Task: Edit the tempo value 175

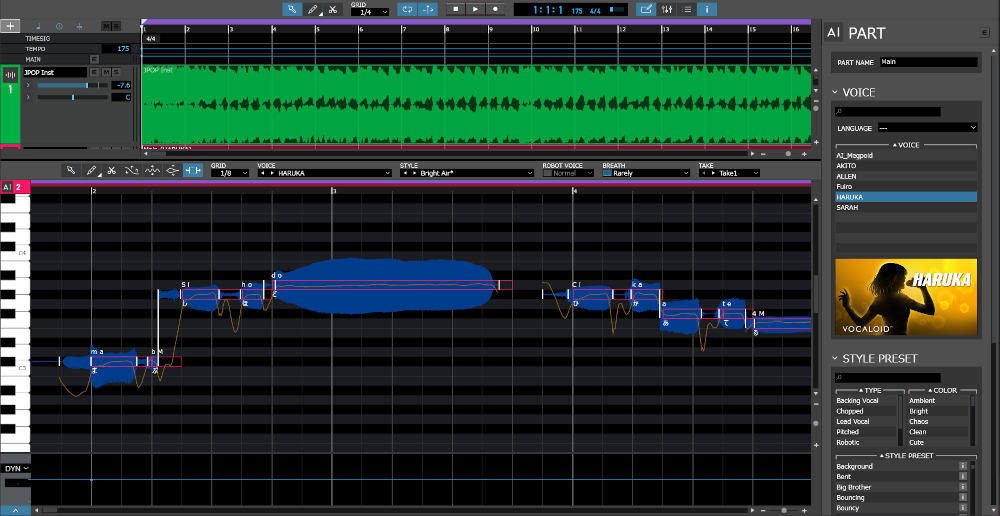Action: 116,48
